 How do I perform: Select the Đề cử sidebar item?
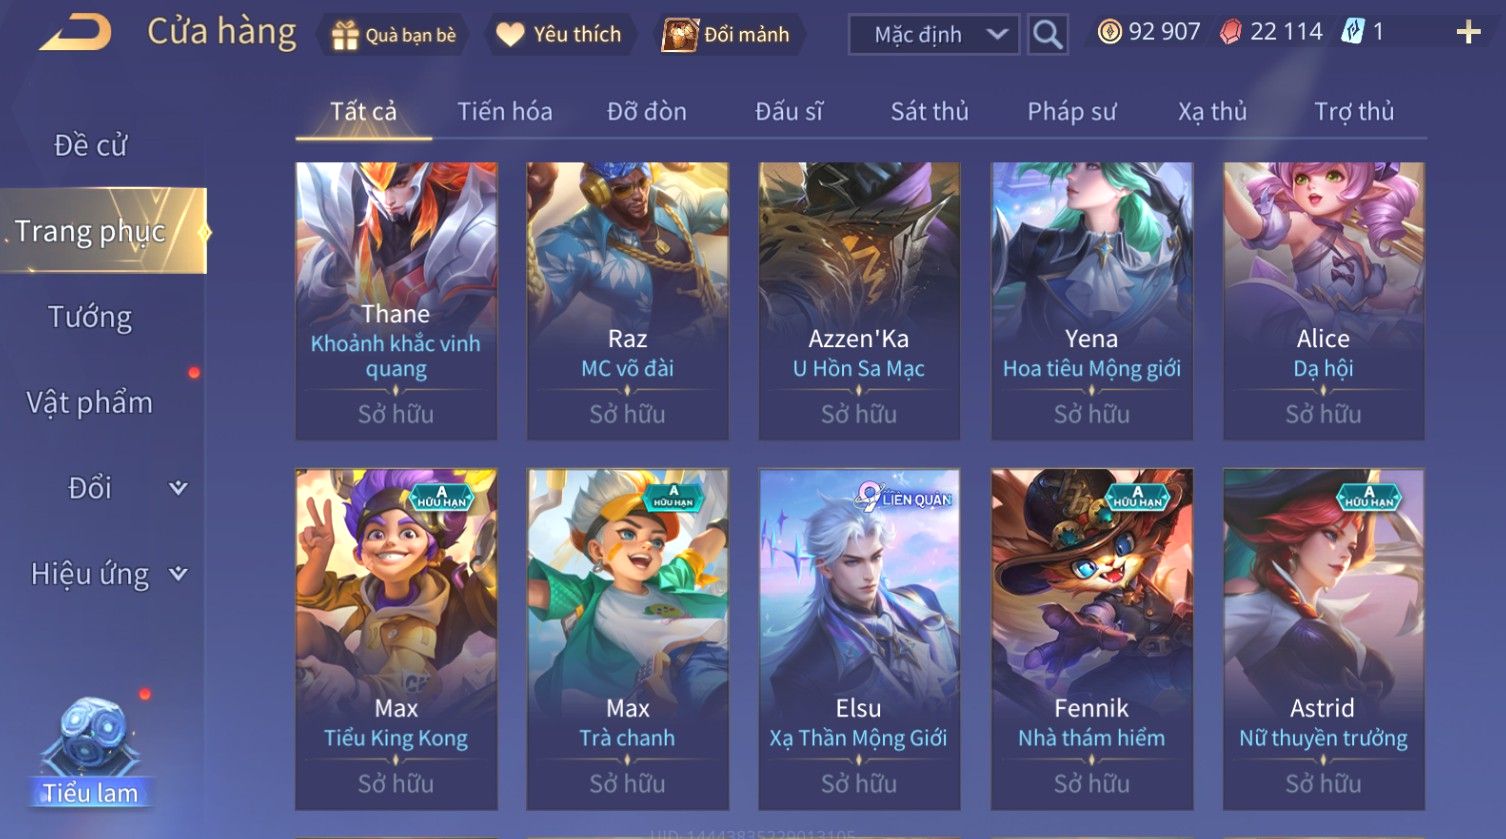pos(90,145)
